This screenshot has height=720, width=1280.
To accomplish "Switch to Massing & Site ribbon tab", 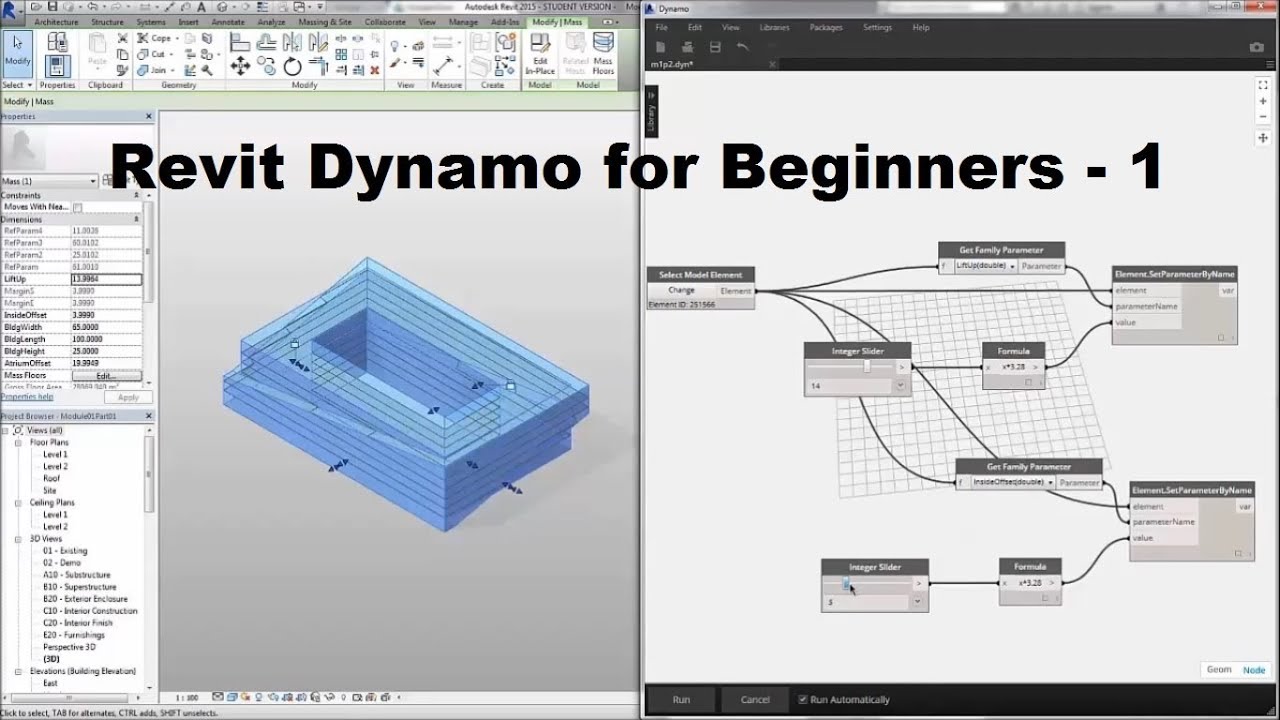I will [x=326, y=21].
